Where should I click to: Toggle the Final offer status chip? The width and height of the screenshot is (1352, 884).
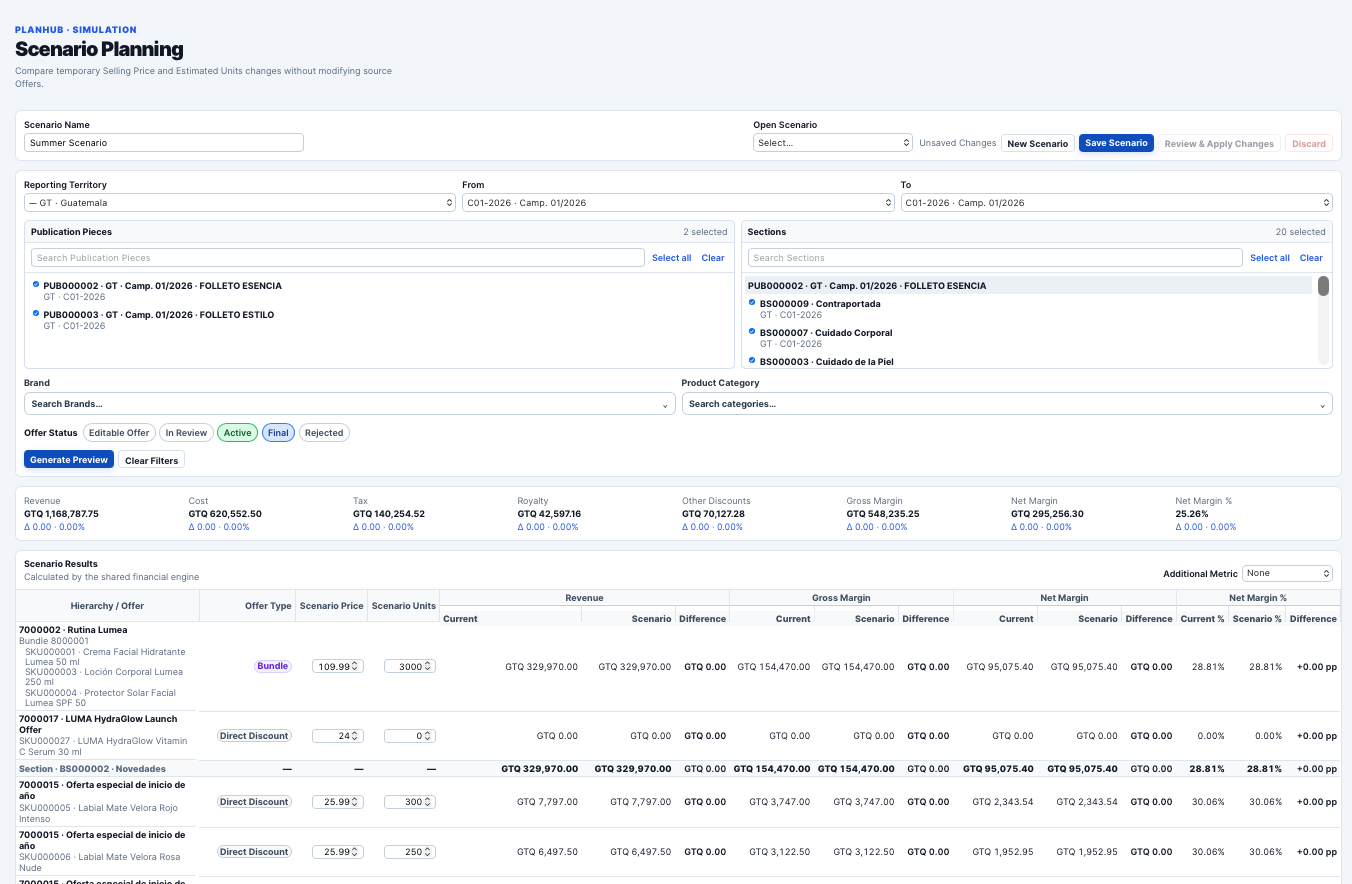coord(278,433)
